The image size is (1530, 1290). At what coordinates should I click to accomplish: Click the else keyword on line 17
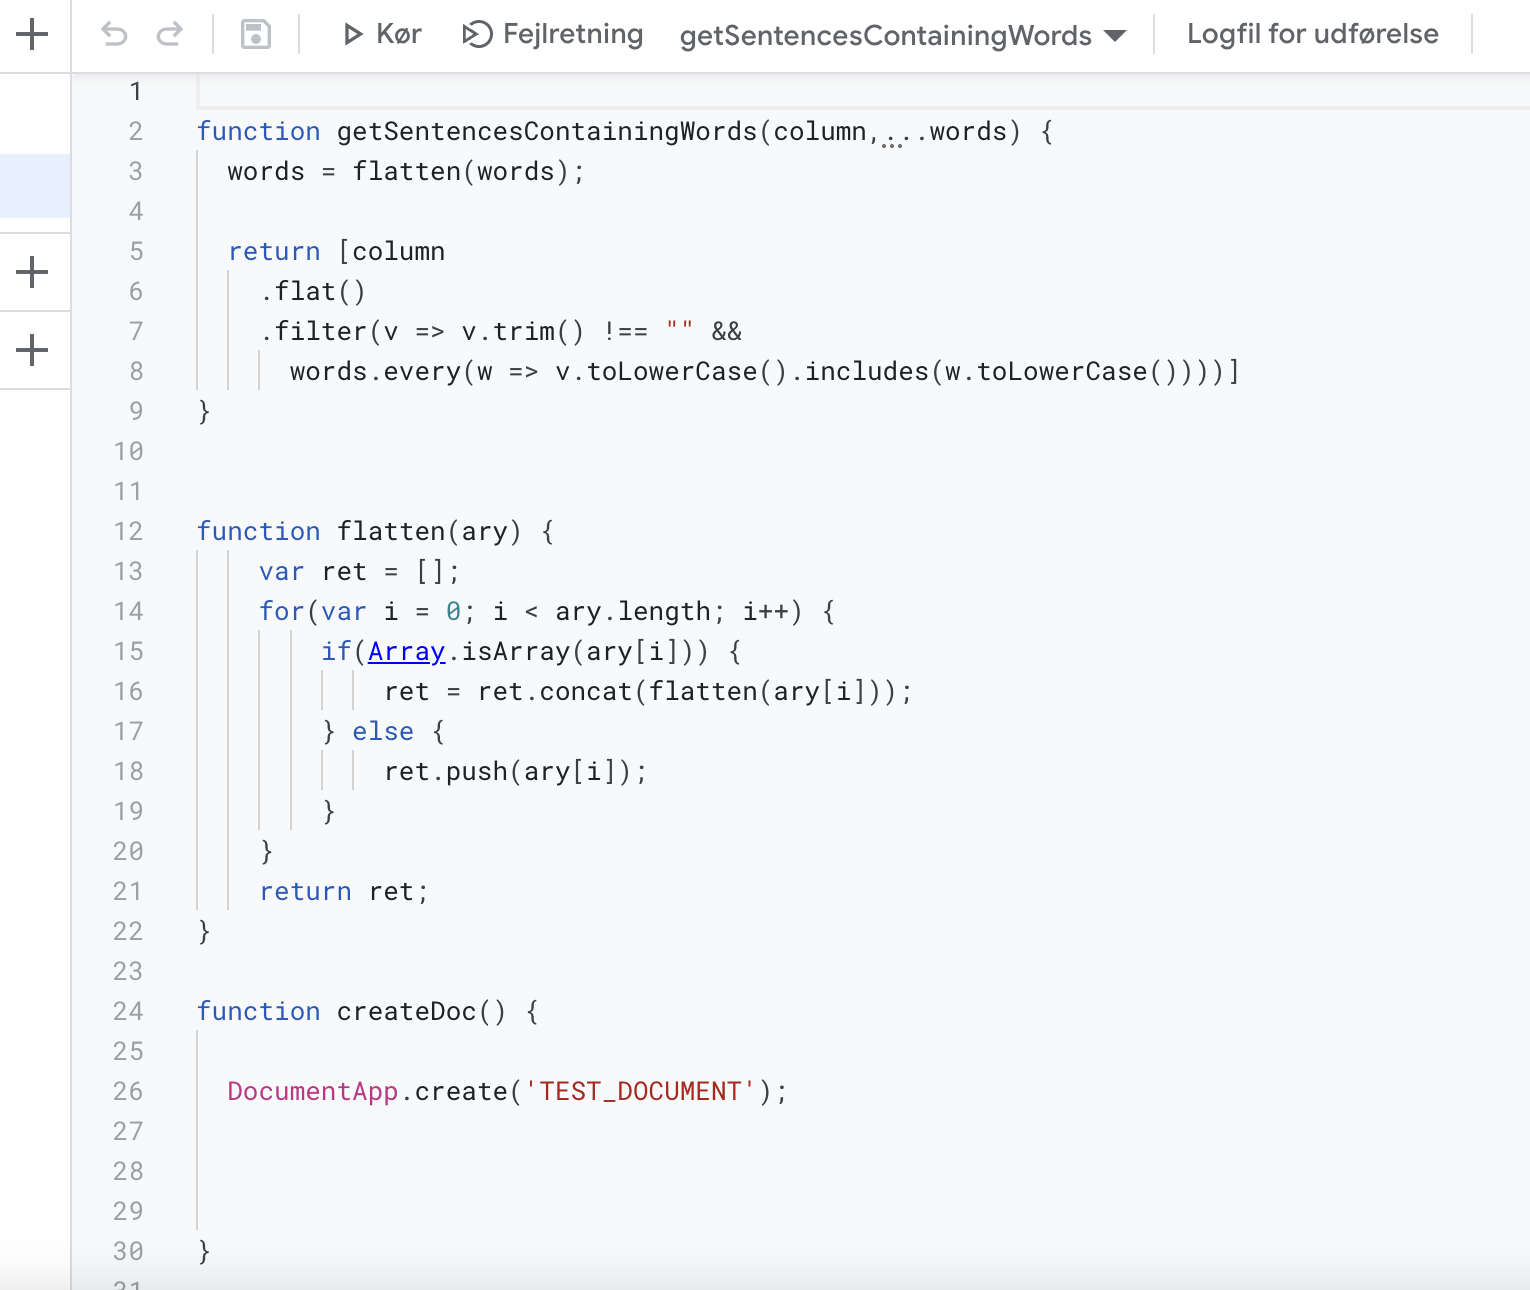(383, 732)
